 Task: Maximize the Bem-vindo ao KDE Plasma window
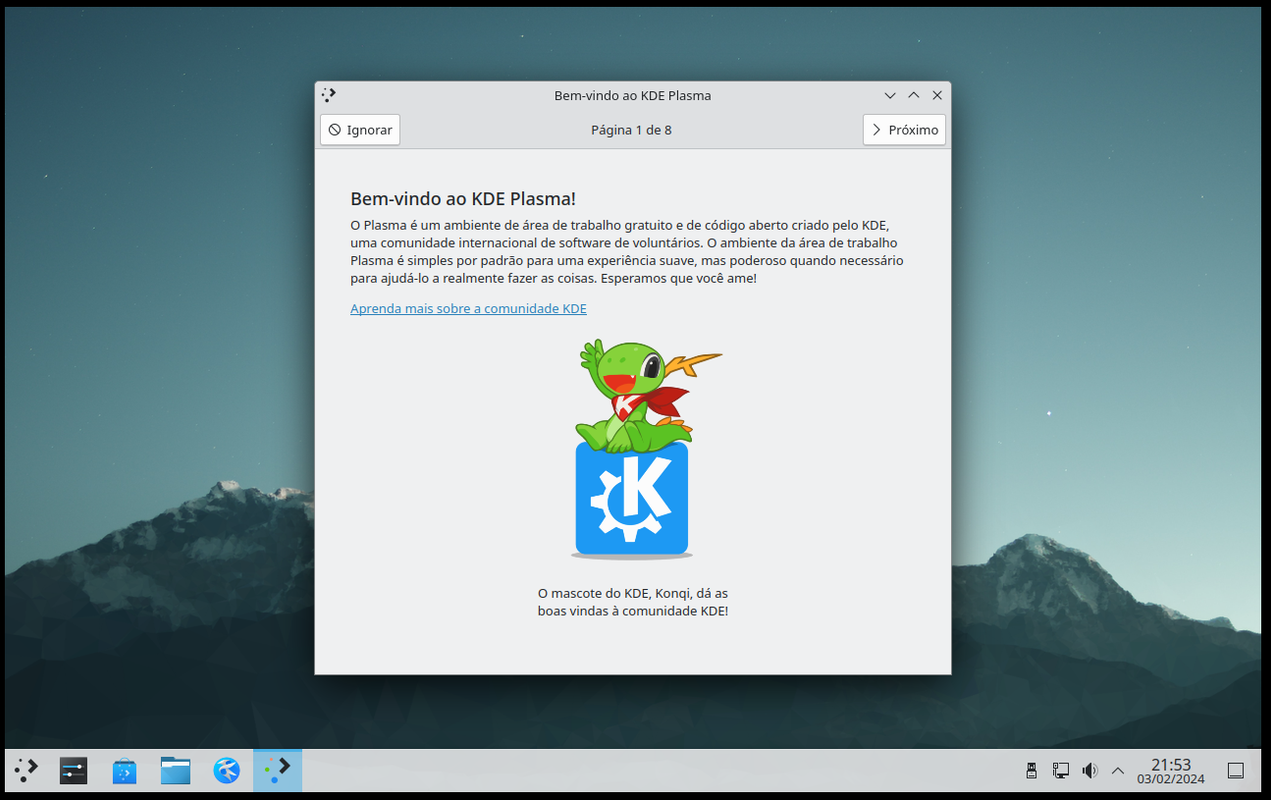[x=913, y=96]
